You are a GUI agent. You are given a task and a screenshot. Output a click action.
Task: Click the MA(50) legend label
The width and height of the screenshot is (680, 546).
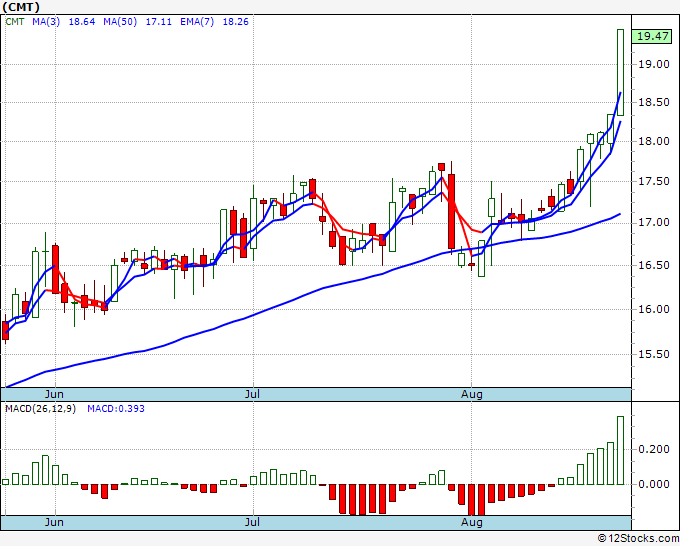120,22
